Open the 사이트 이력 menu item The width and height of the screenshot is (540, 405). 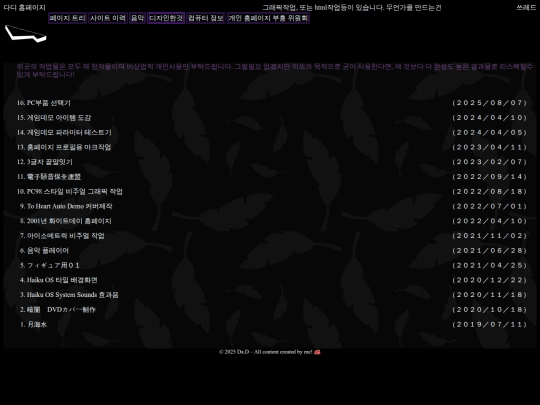point(108,18)
